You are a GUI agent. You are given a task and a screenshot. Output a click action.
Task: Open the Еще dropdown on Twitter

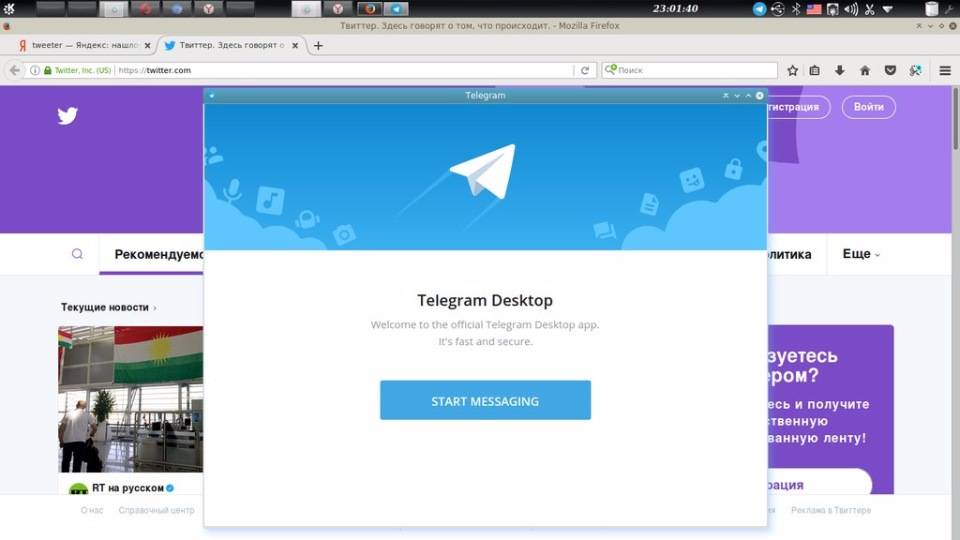point(861,254)
